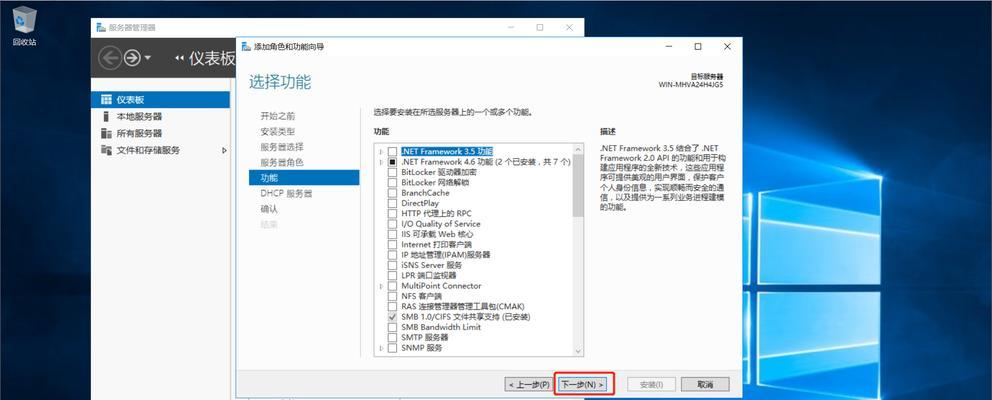This screenshot has height=400, width=992.
Task: Expand MultiPoint Connector tree node
Action: click(x=381, y=286)
